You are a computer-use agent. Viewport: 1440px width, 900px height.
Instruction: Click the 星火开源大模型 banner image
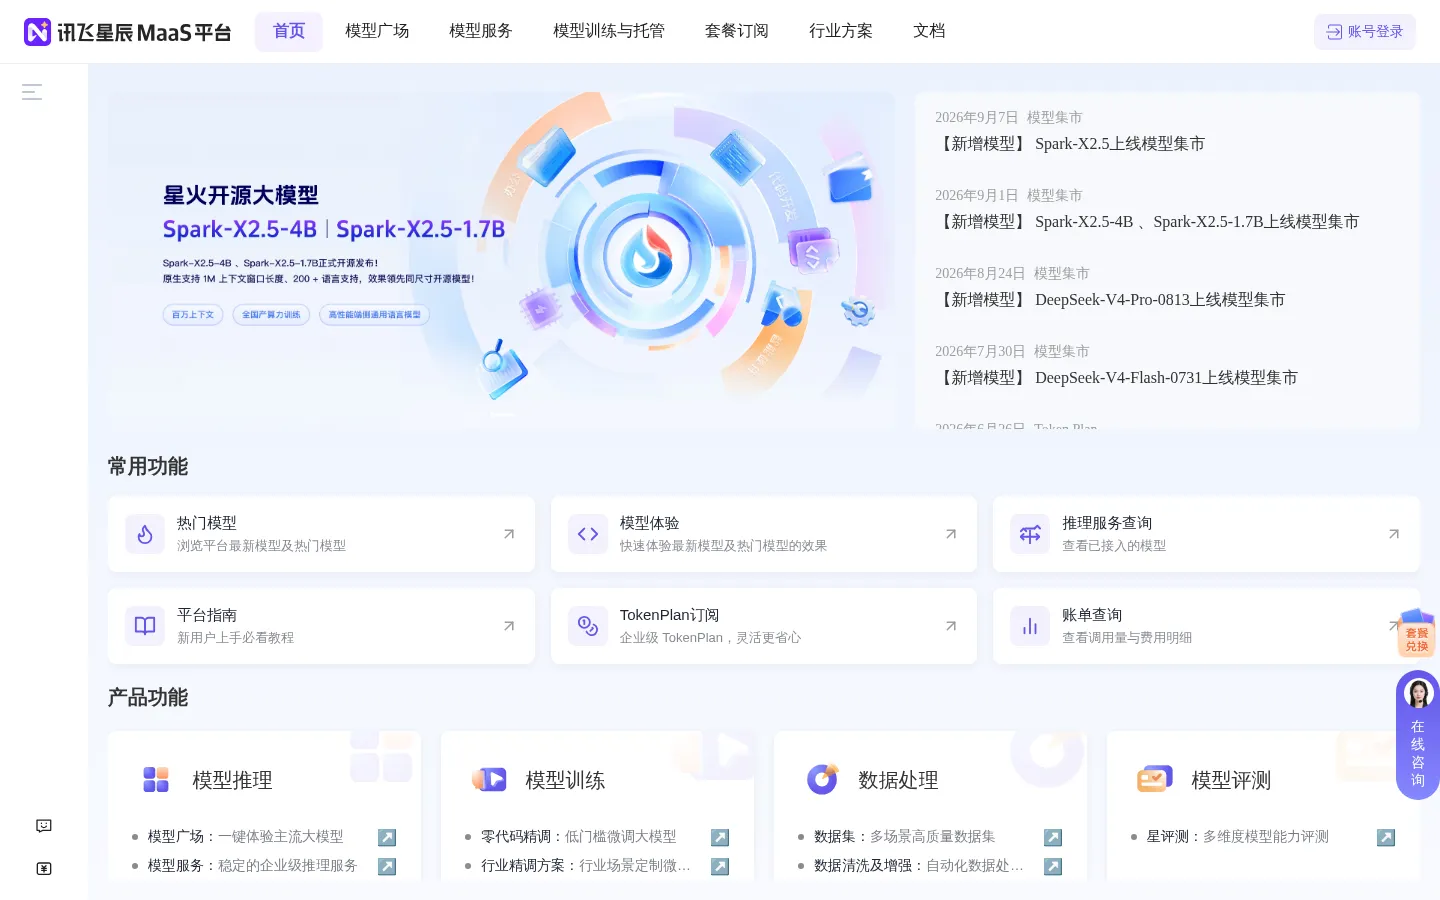click(500, 260)
